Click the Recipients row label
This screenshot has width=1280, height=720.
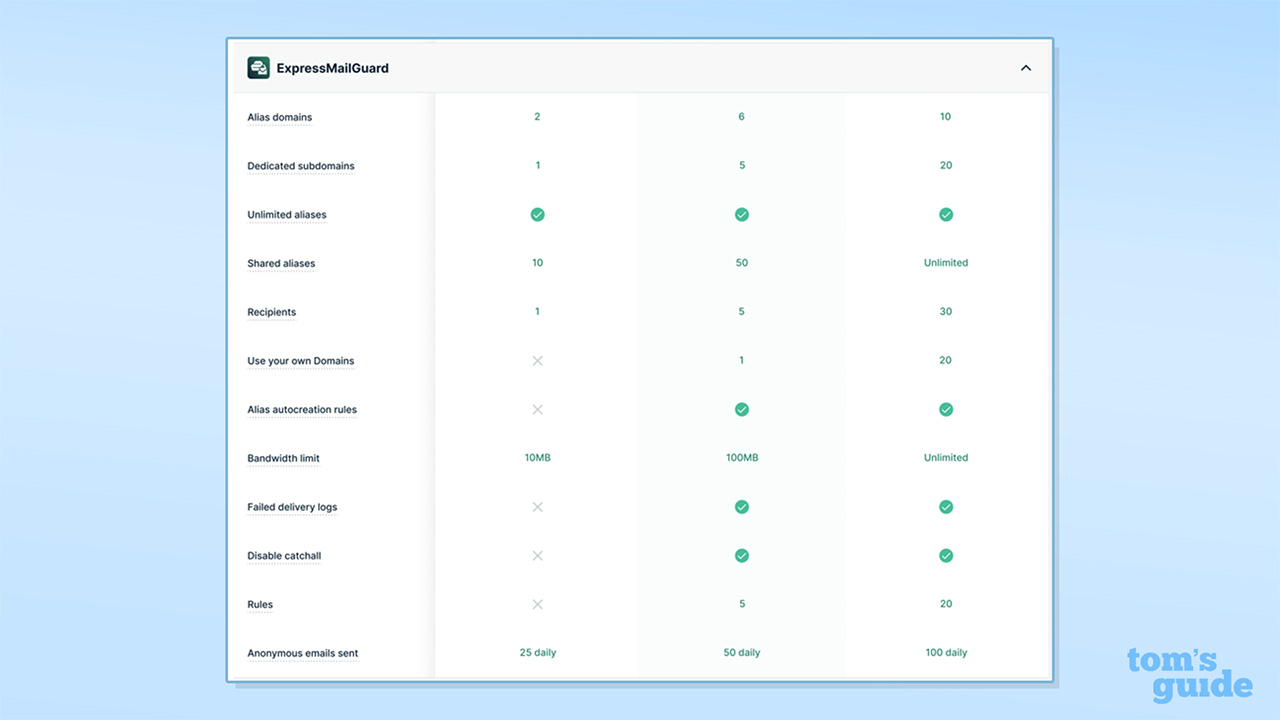click(271, 312)
